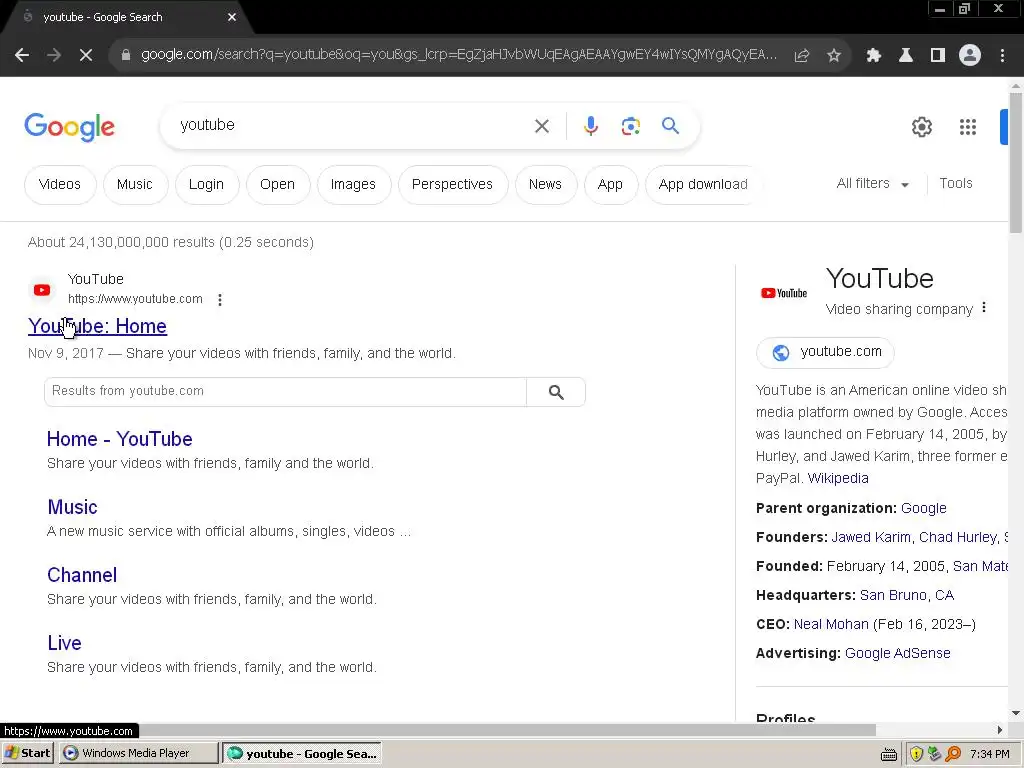Open more options beside youtube.com result
1024x768 pixels.
tap(220, 300)
